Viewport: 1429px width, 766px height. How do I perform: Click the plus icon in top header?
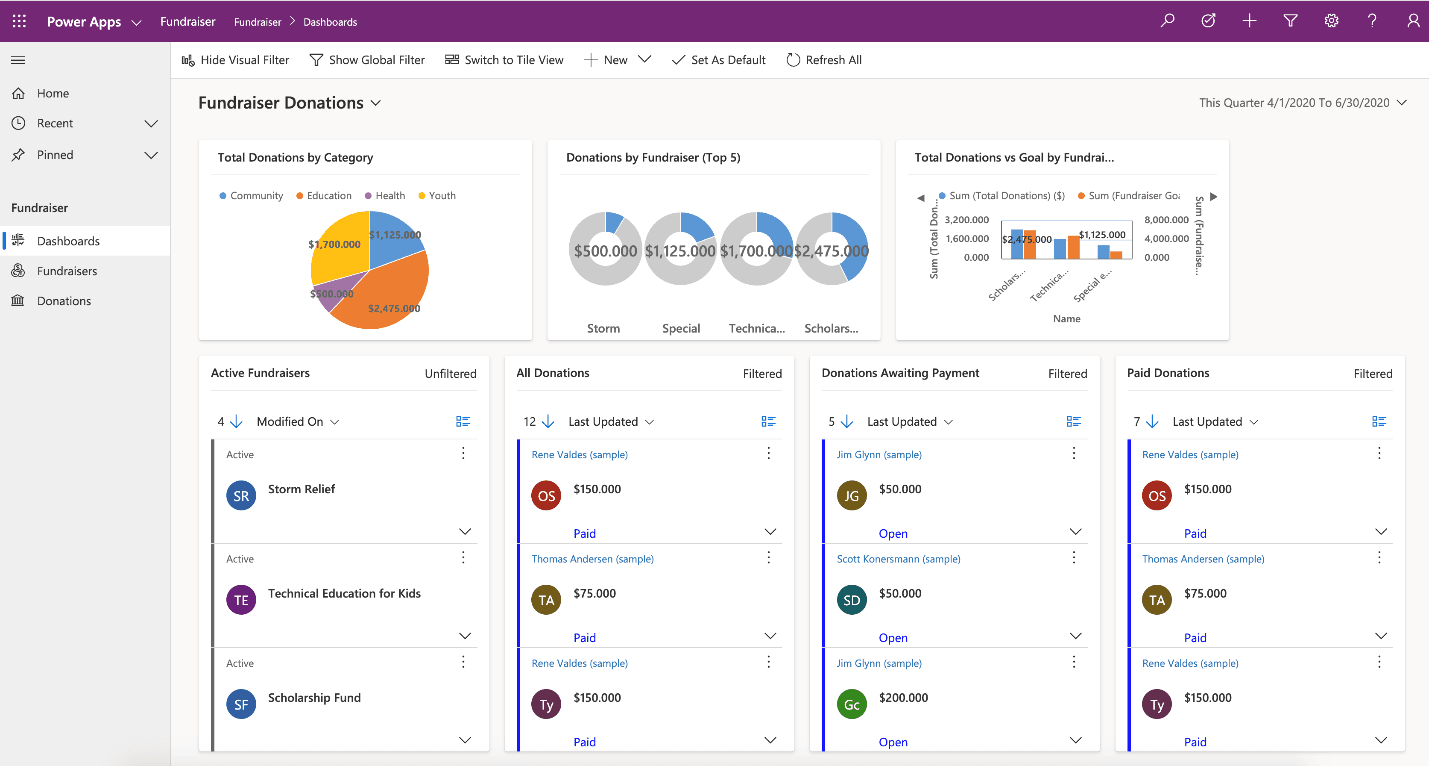[1249, 21]
